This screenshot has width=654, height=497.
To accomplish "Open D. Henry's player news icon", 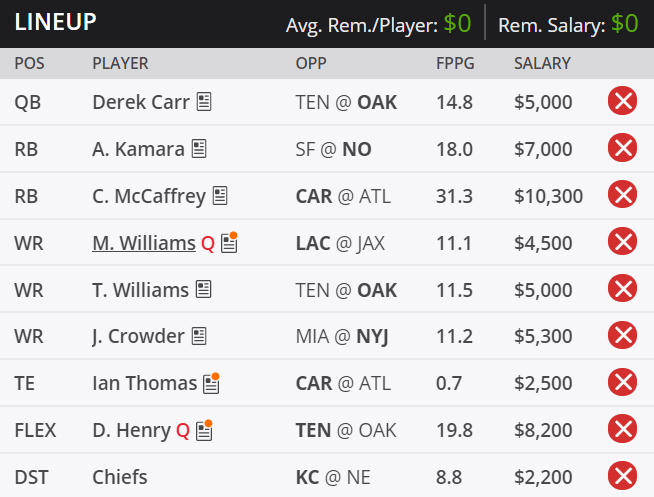I will pyautogui.click(x=204, y=430).
